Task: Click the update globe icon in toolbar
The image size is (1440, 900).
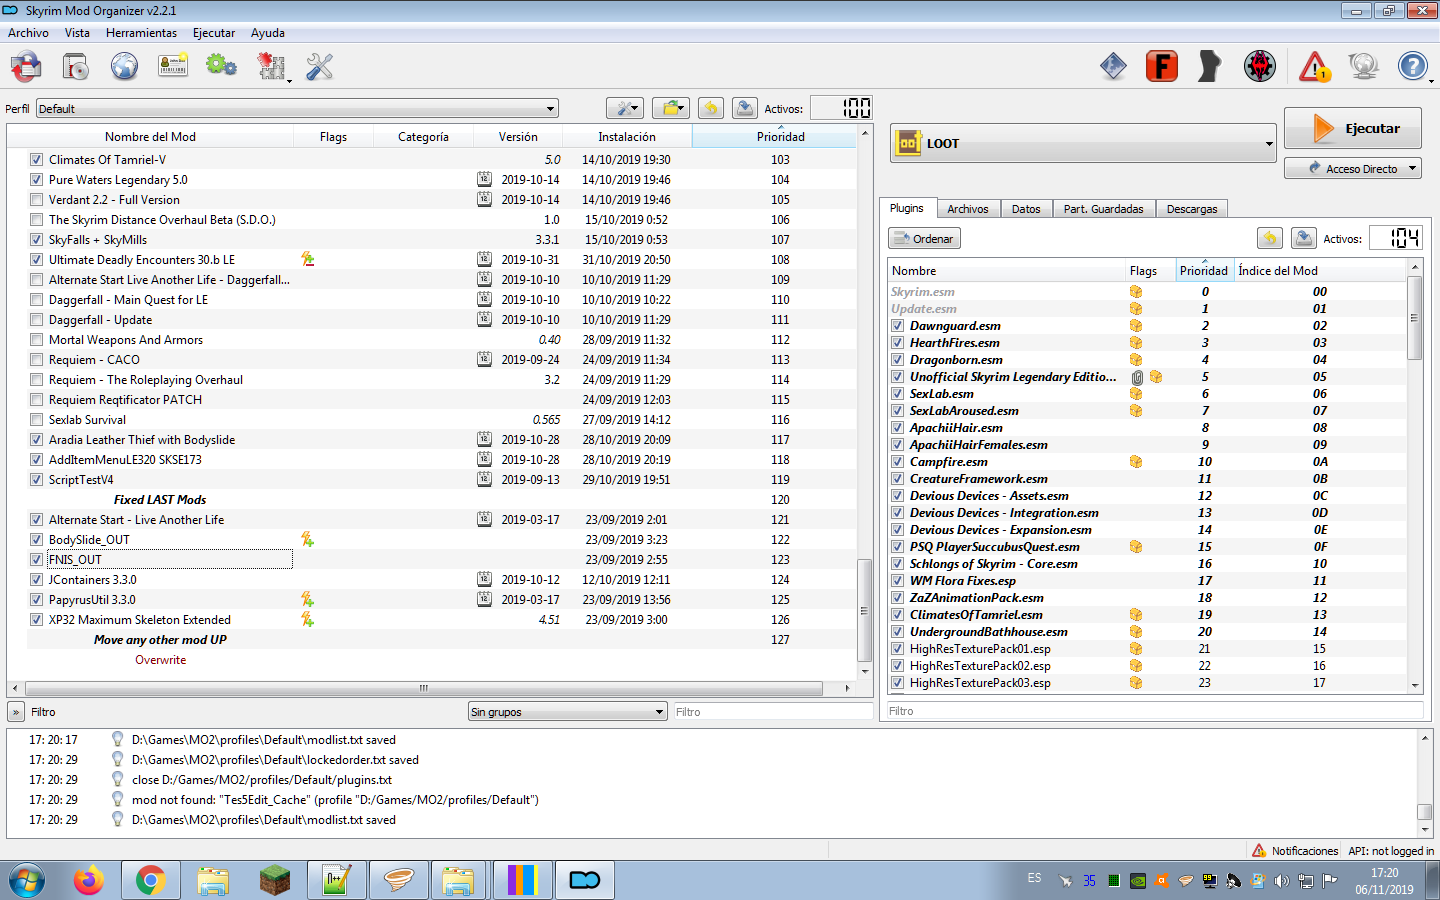Action: click(x=1363, y=67)
